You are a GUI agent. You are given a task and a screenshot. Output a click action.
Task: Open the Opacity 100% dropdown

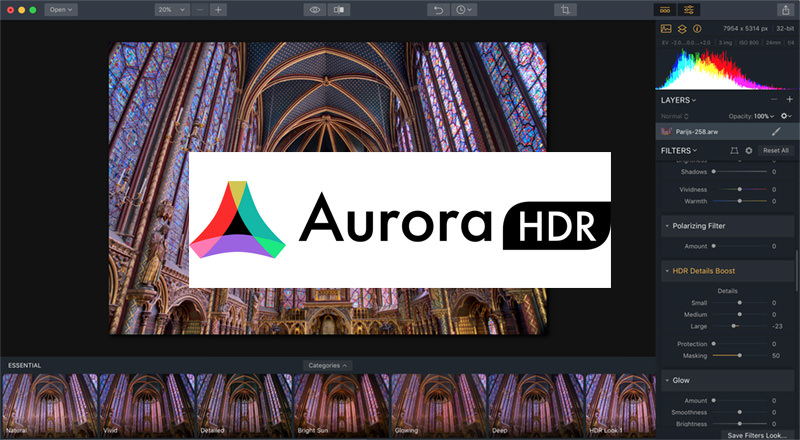[x=751, y=116]
